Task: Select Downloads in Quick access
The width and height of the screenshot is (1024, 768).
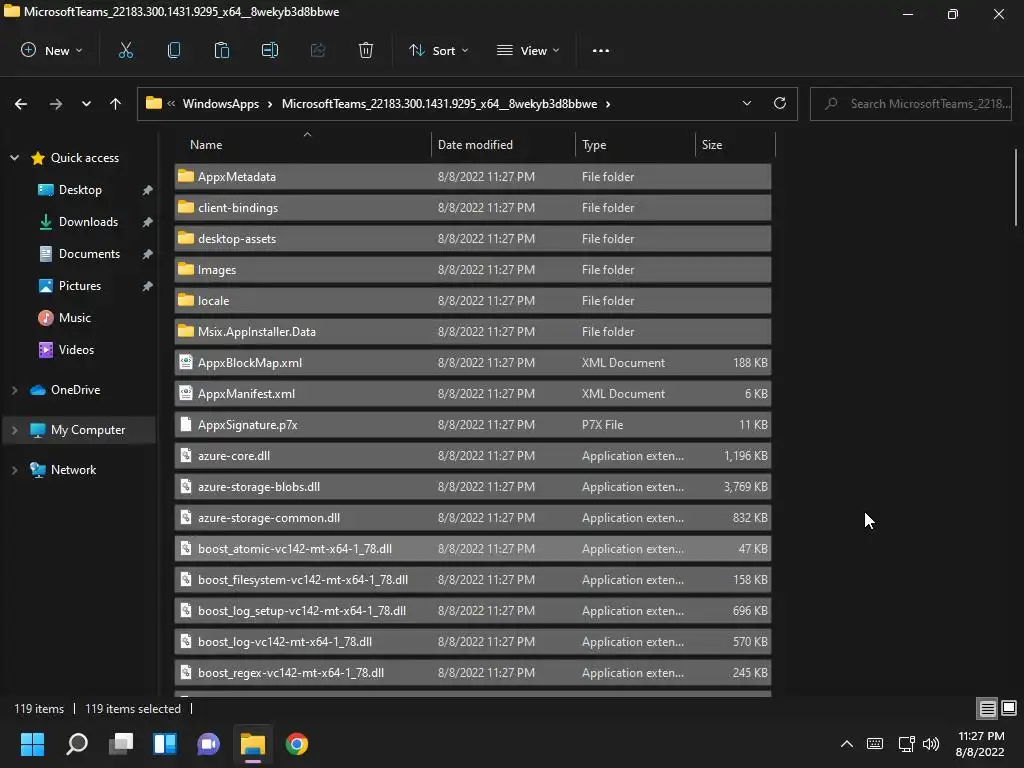Action: (88, 222)
